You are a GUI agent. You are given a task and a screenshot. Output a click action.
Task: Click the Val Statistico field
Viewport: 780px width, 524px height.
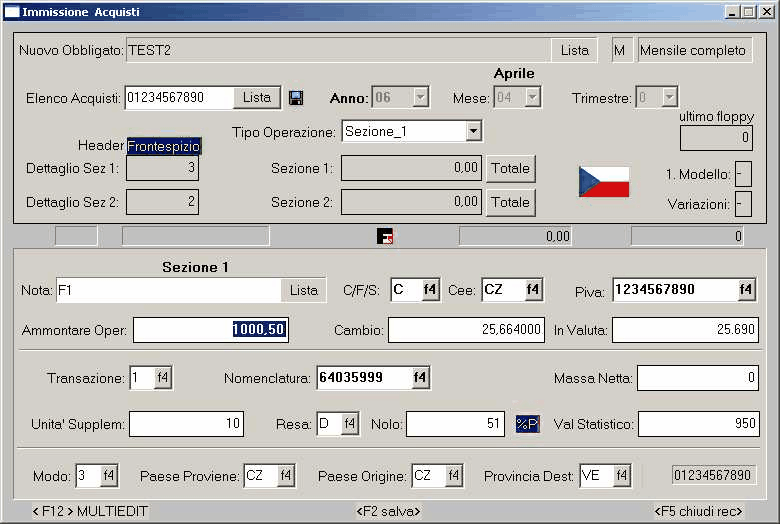coord(699,424)
